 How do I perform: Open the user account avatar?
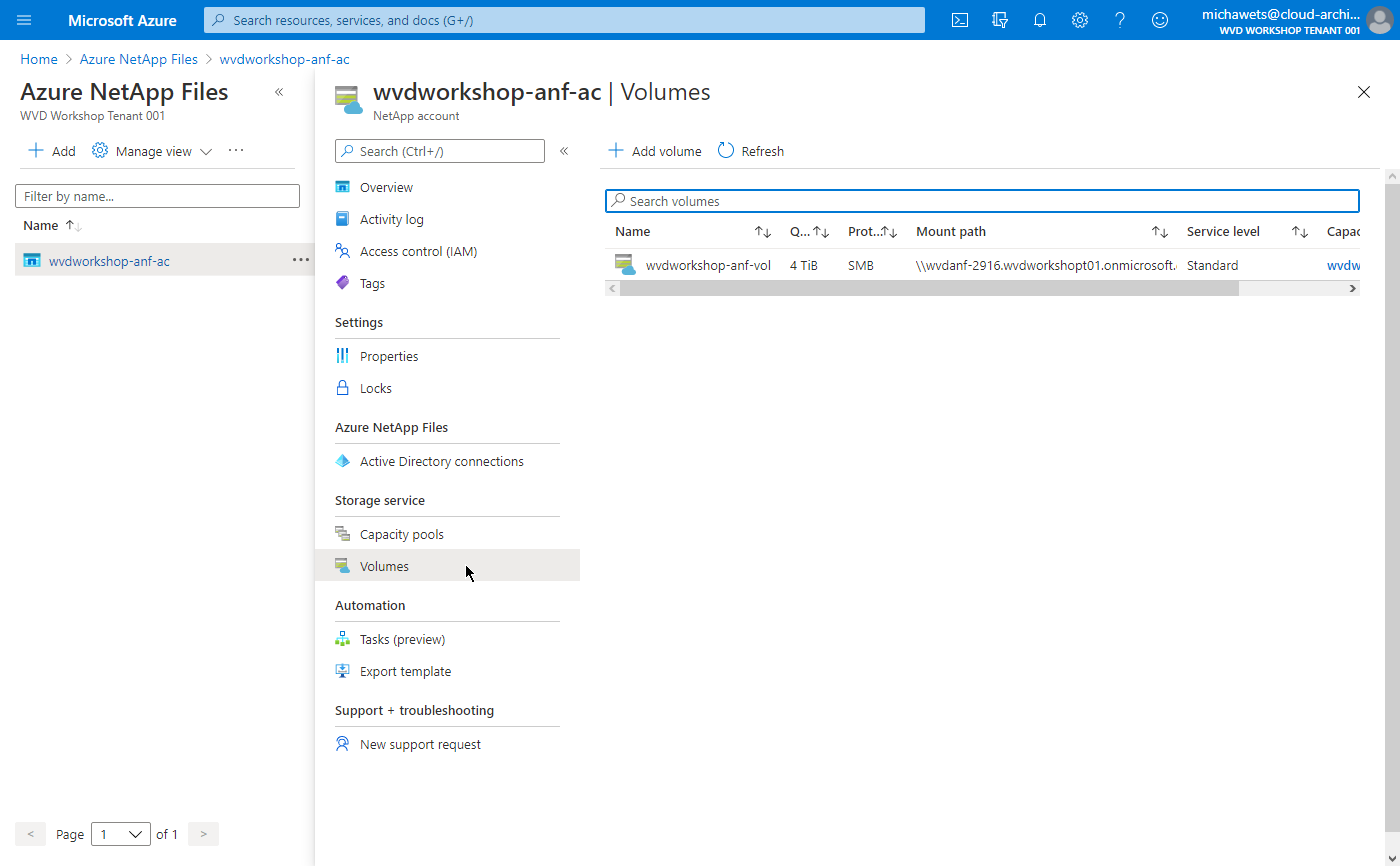click(1378, 20)
